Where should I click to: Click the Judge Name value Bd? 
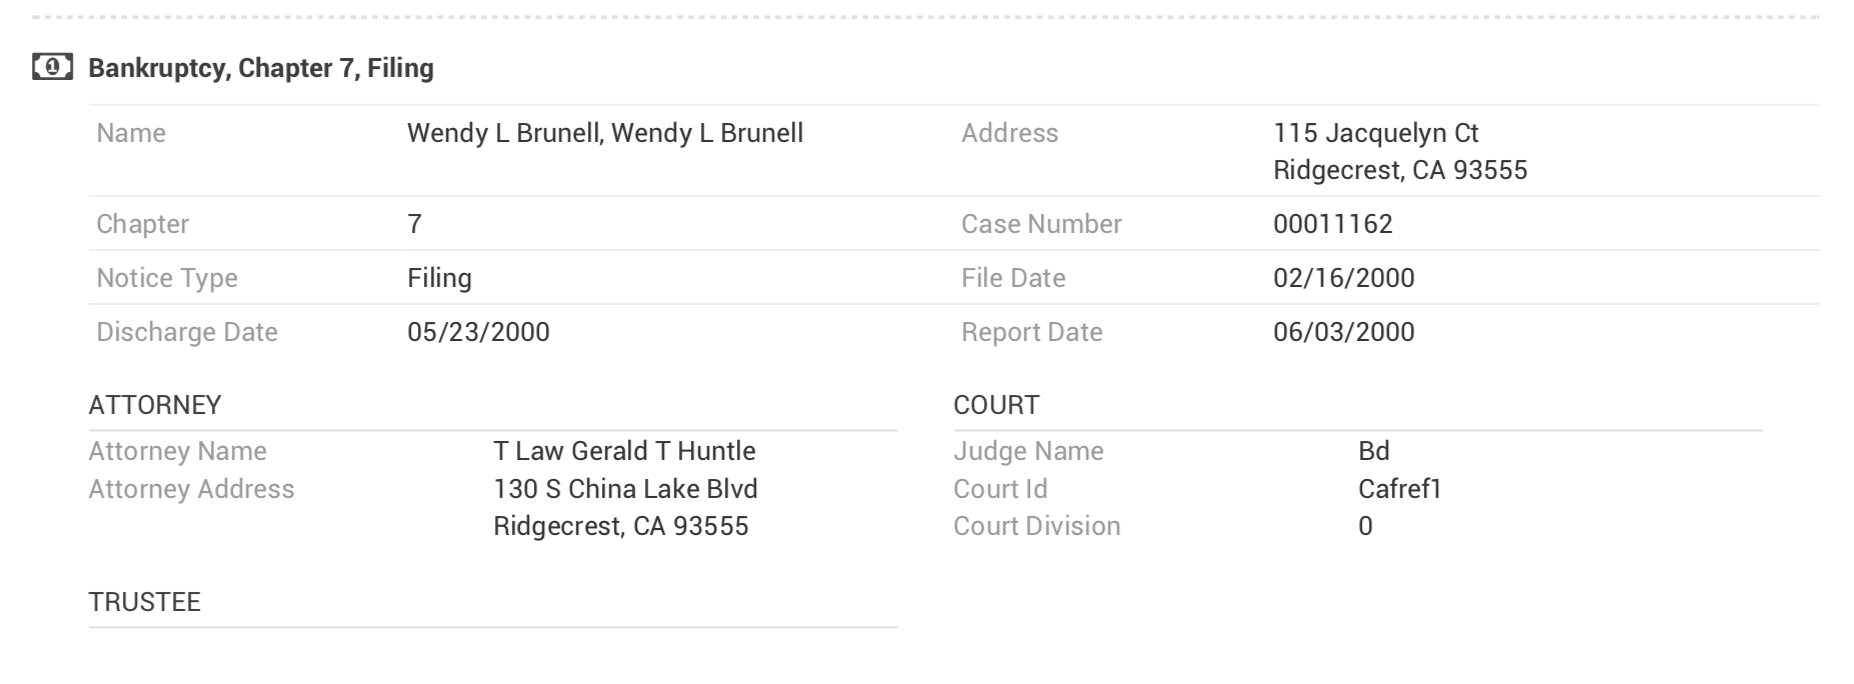click(1374, 451)
